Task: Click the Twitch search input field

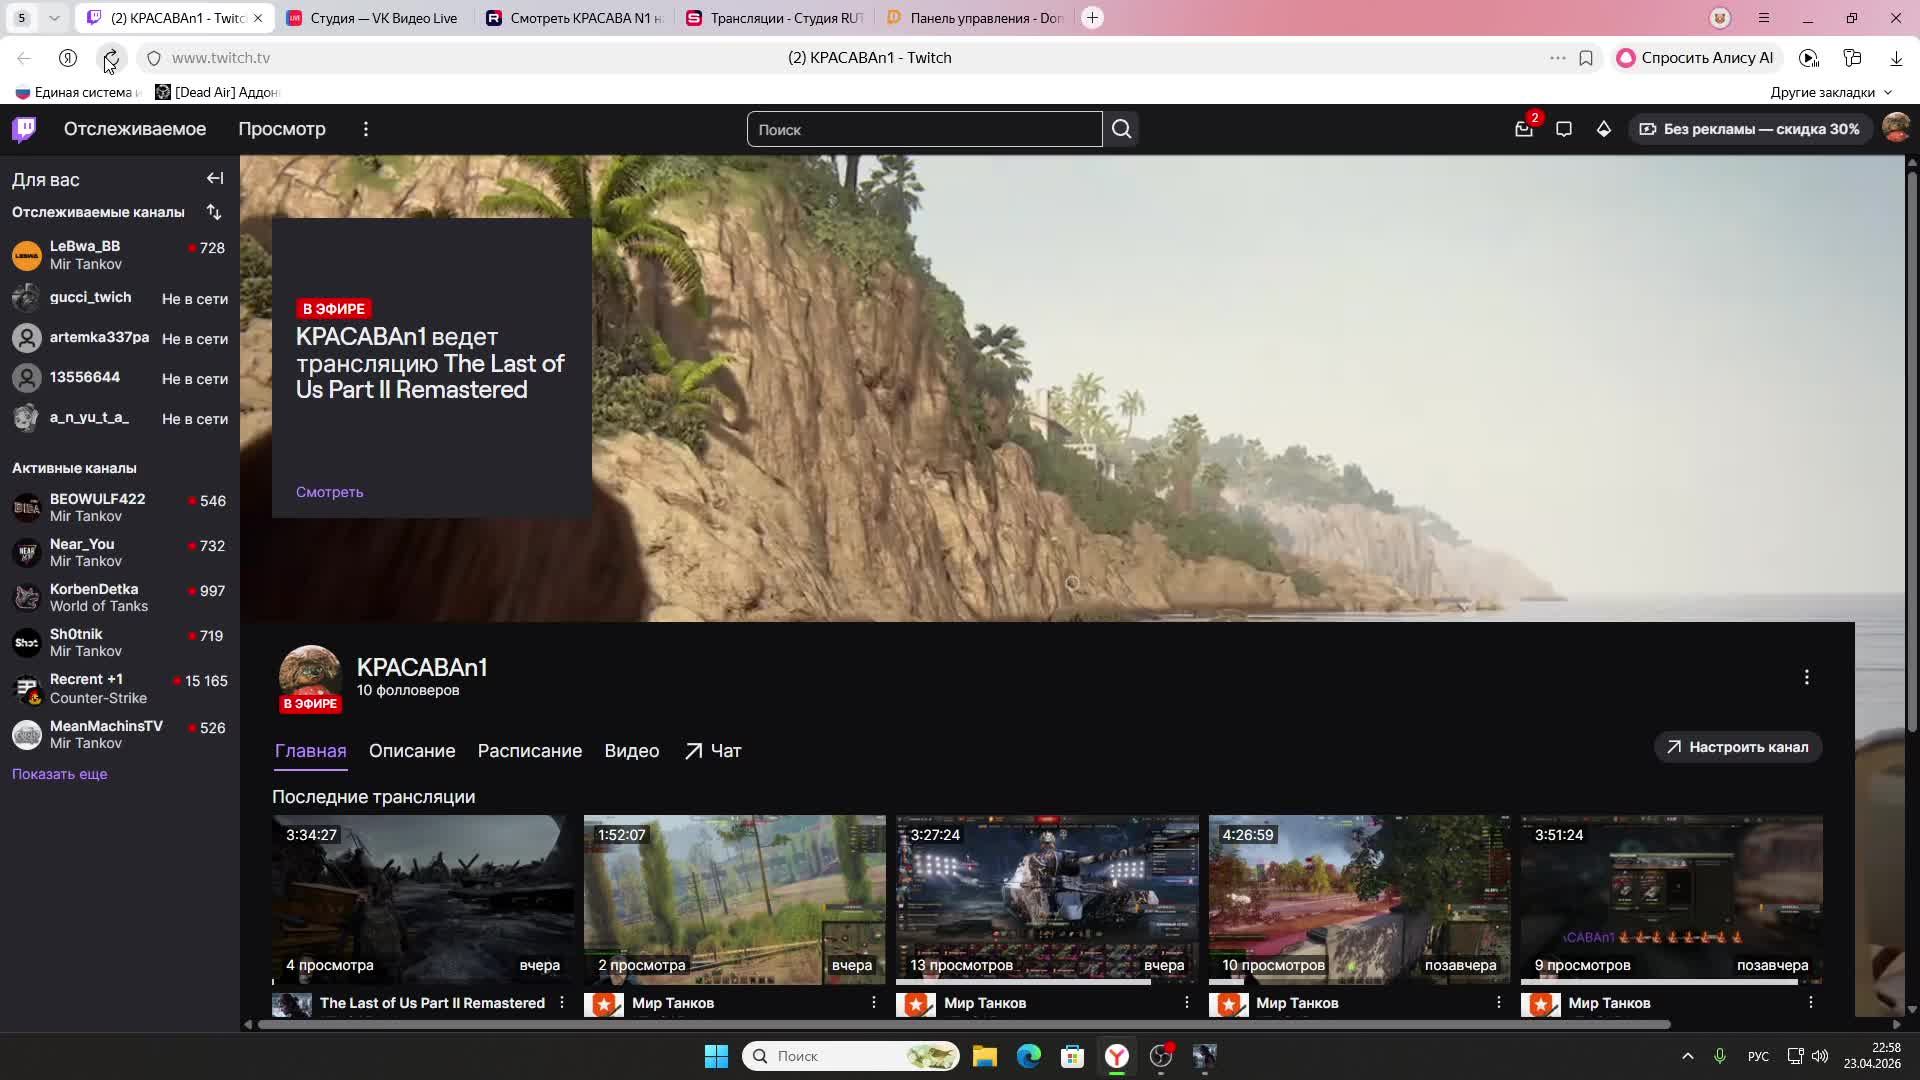Action: tap(924, 129)
